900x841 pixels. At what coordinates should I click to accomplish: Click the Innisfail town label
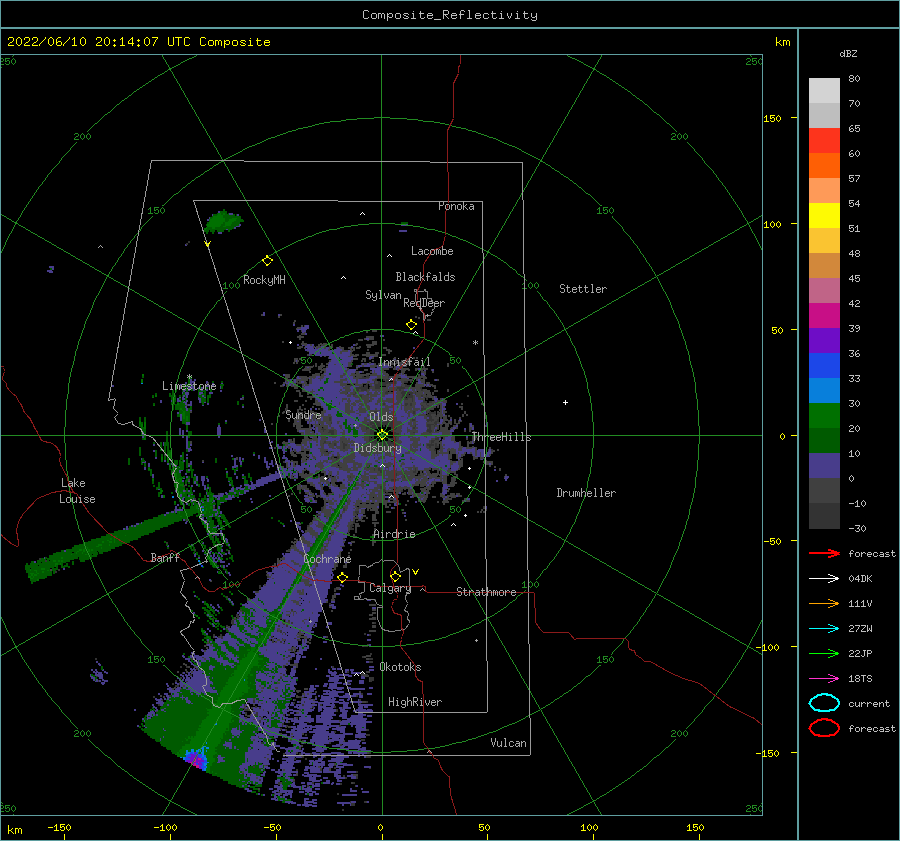(x=404, y=362)
